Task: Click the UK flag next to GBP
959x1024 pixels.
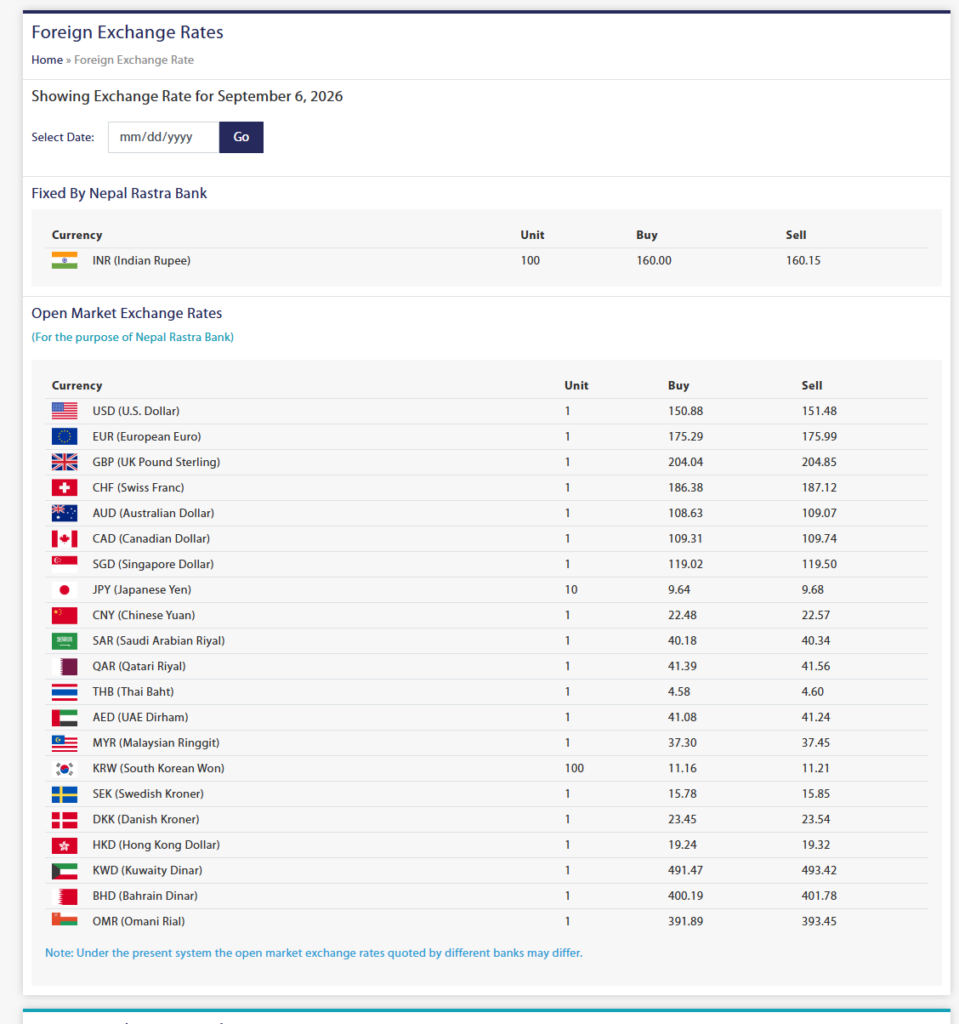Action: (65, 462)
